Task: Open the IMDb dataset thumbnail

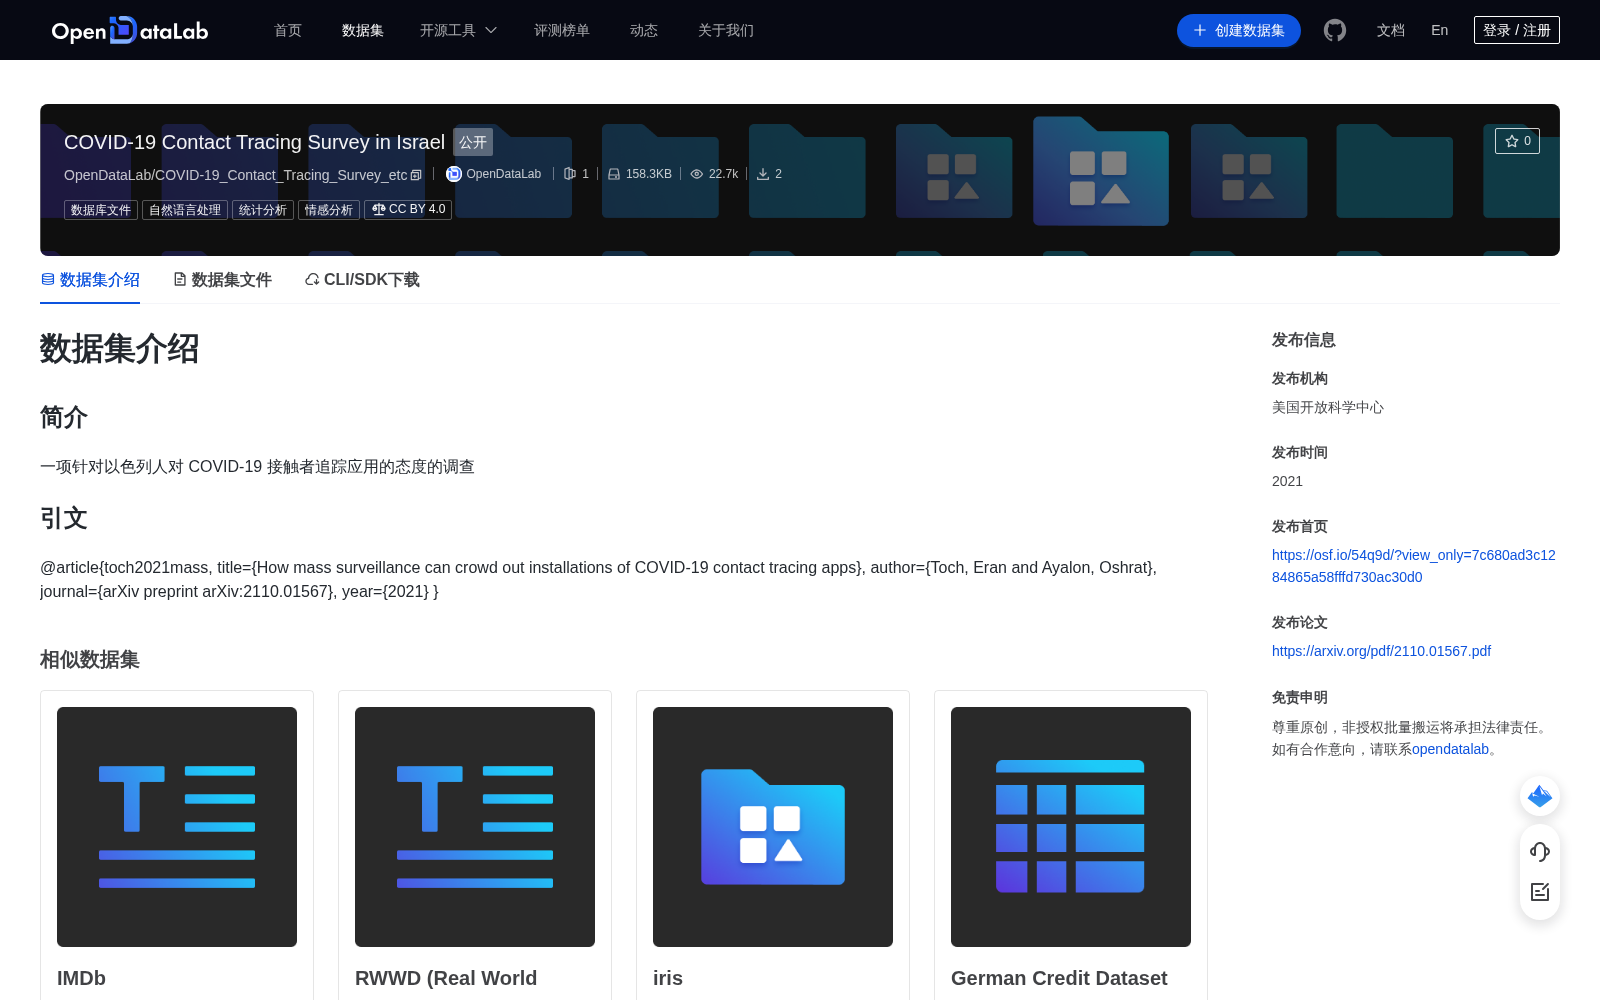Action: tap(177, 827)
